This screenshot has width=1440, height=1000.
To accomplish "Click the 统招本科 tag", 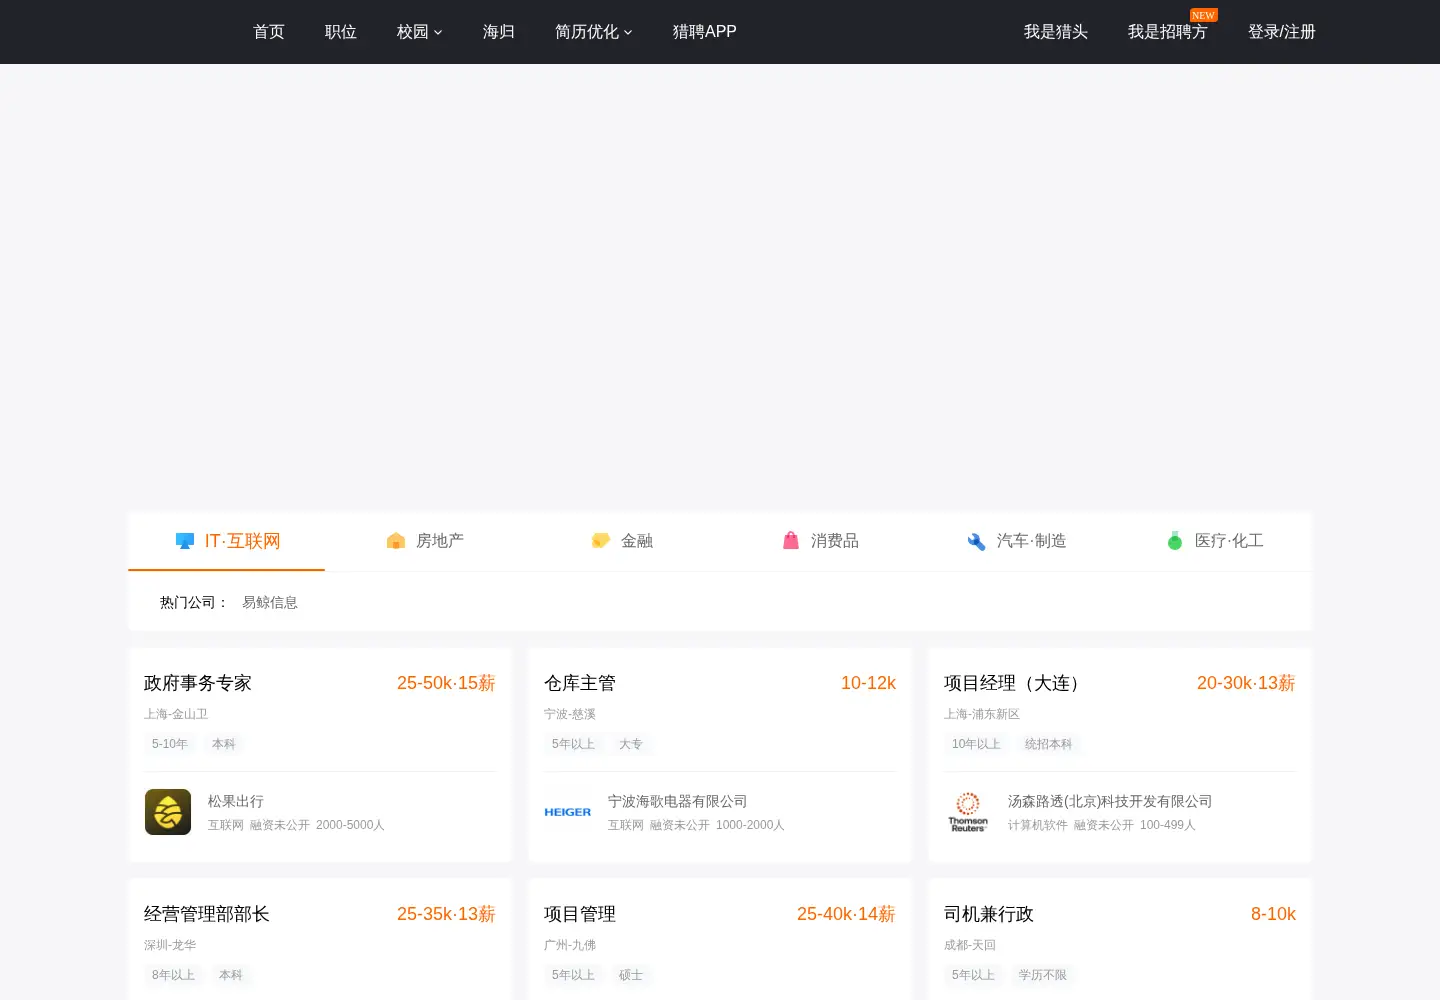I will [1048, 744].
